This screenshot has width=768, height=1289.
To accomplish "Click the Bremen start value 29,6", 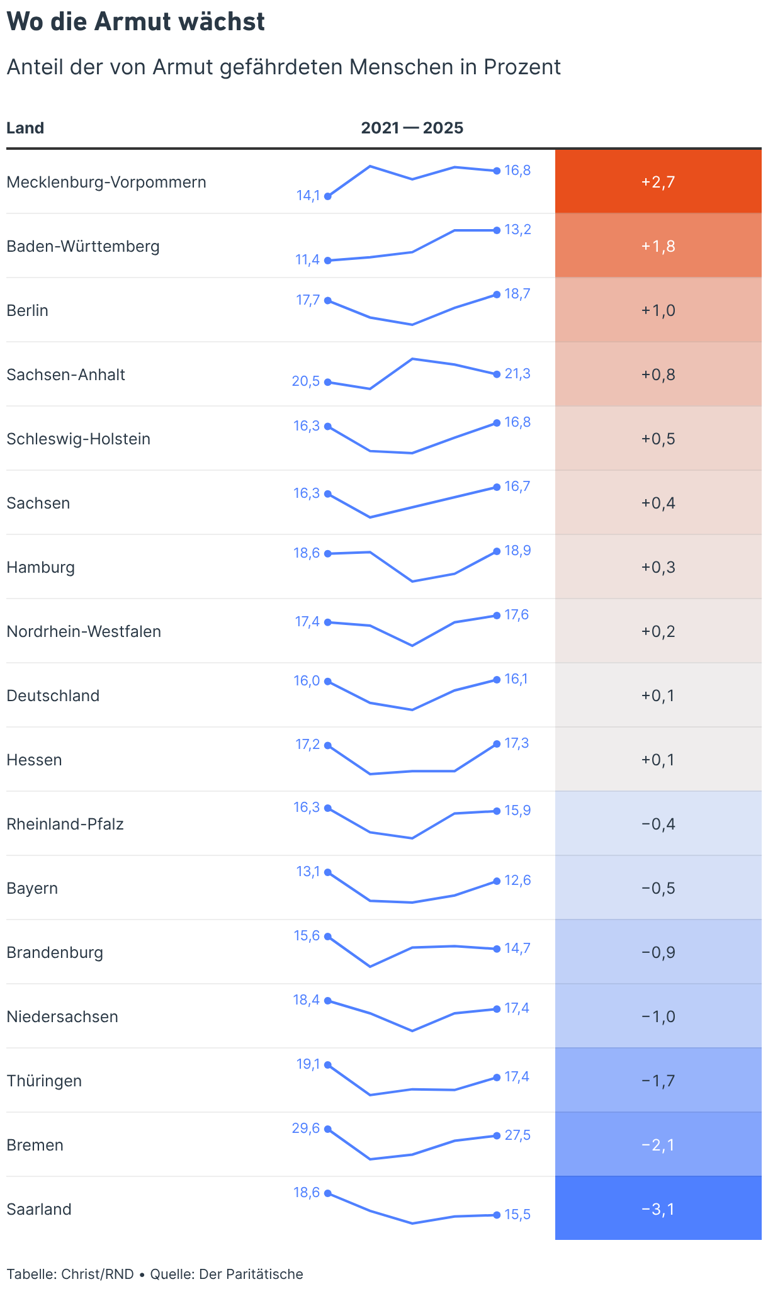I will [306, 1128].
